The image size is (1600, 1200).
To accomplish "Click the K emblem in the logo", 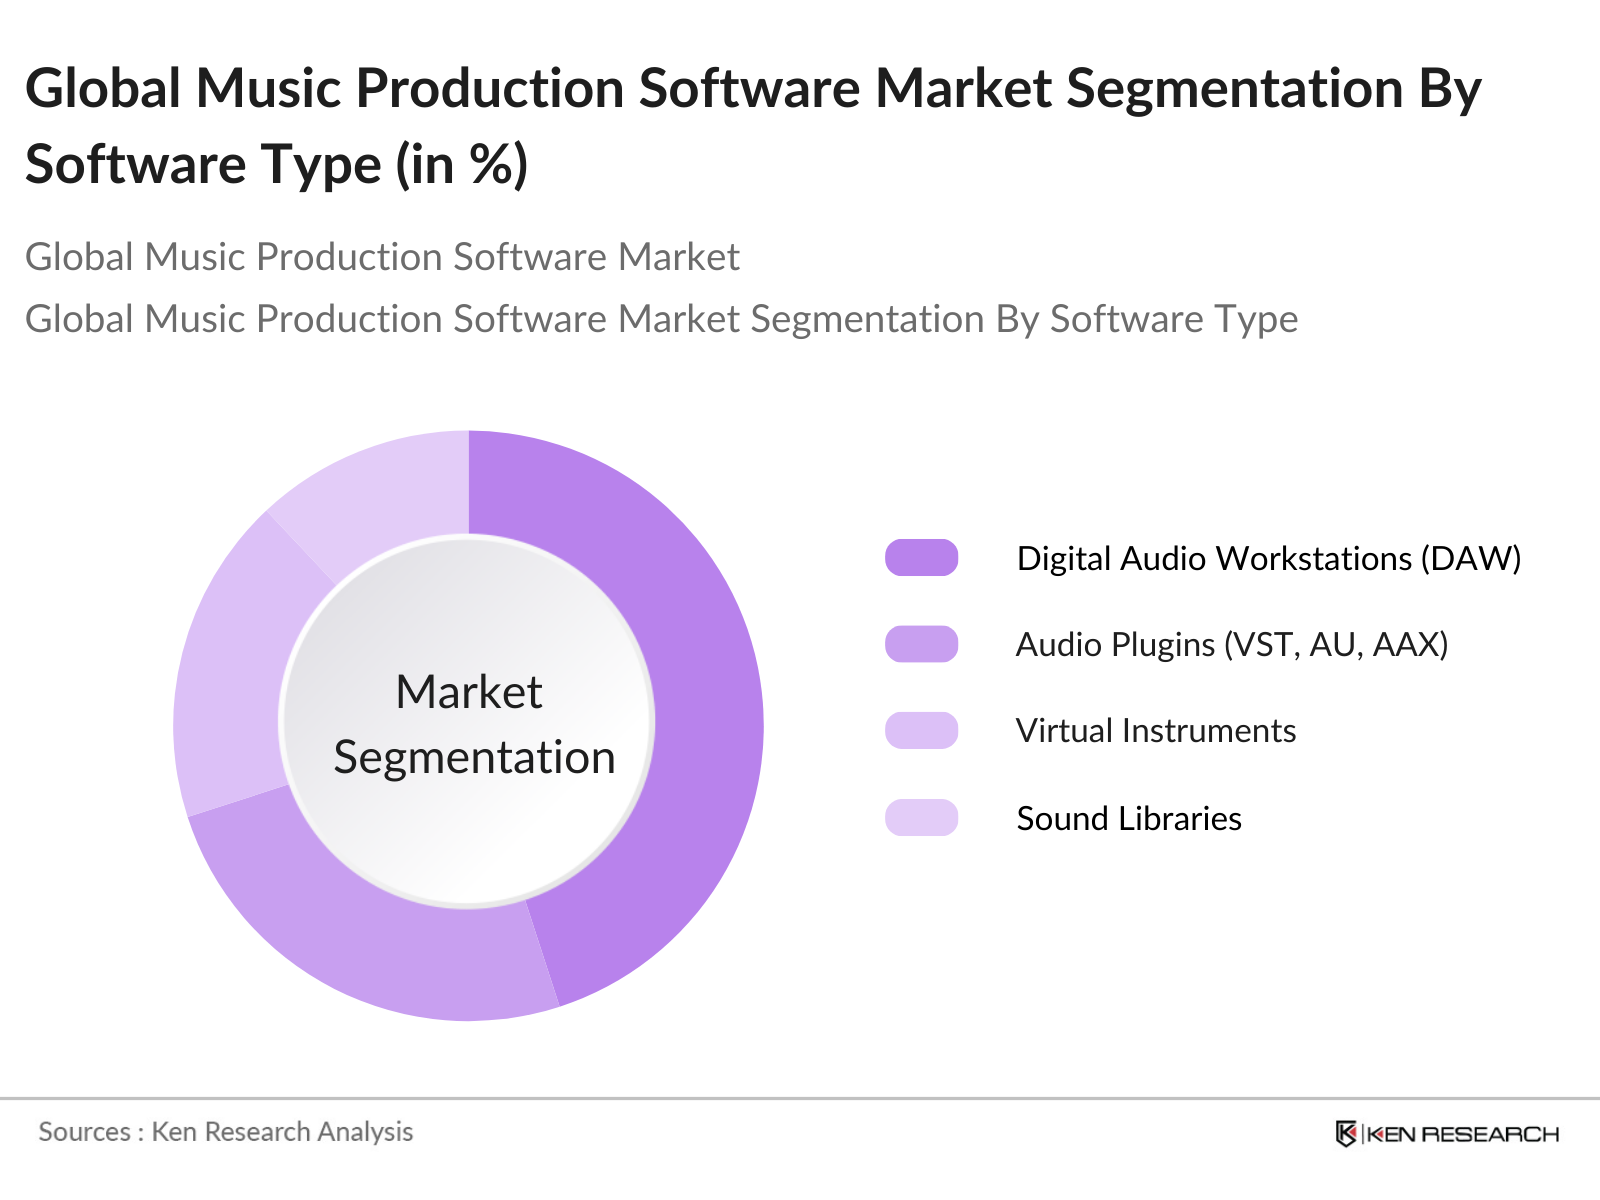I will click(1345, 1133).
